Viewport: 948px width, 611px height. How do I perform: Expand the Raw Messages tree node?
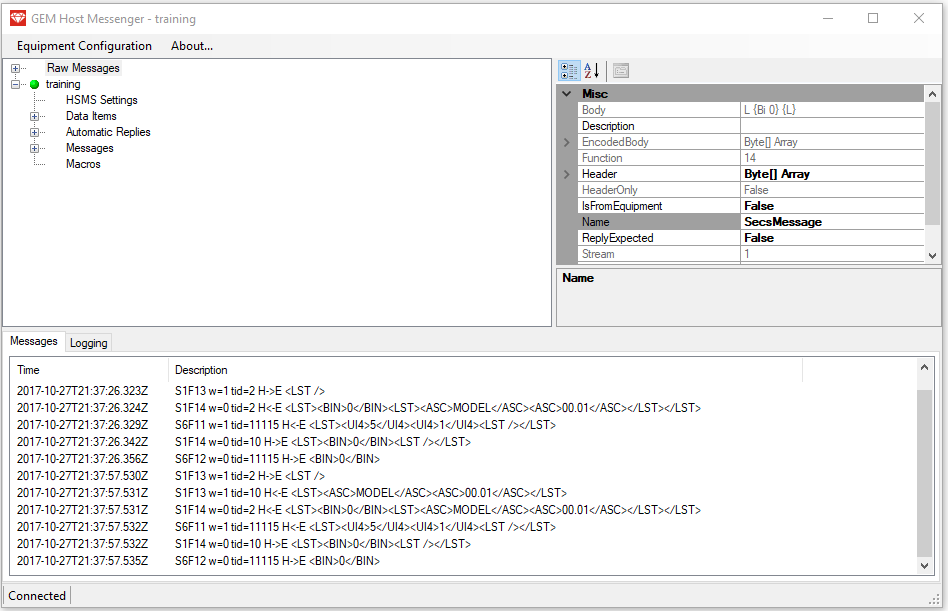[16, 68]
